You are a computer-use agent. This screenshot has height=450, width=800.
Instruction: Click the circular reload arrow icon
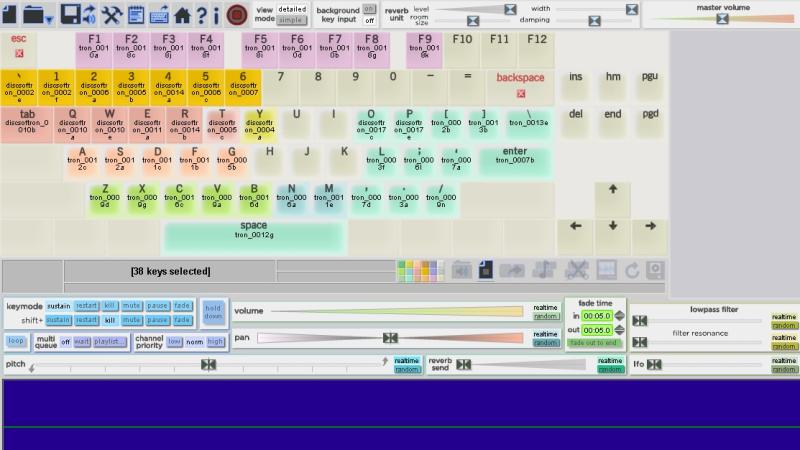tap(632, 270)
